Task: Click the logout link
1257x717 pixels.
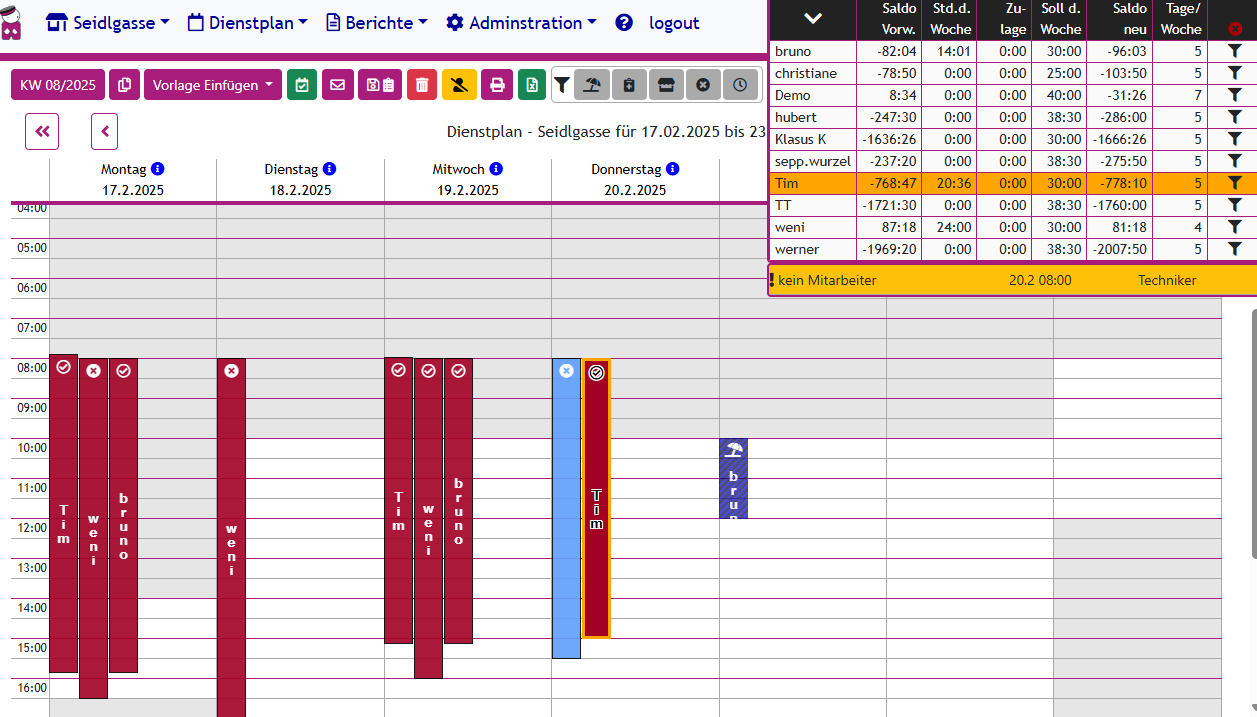Action: 674,22
